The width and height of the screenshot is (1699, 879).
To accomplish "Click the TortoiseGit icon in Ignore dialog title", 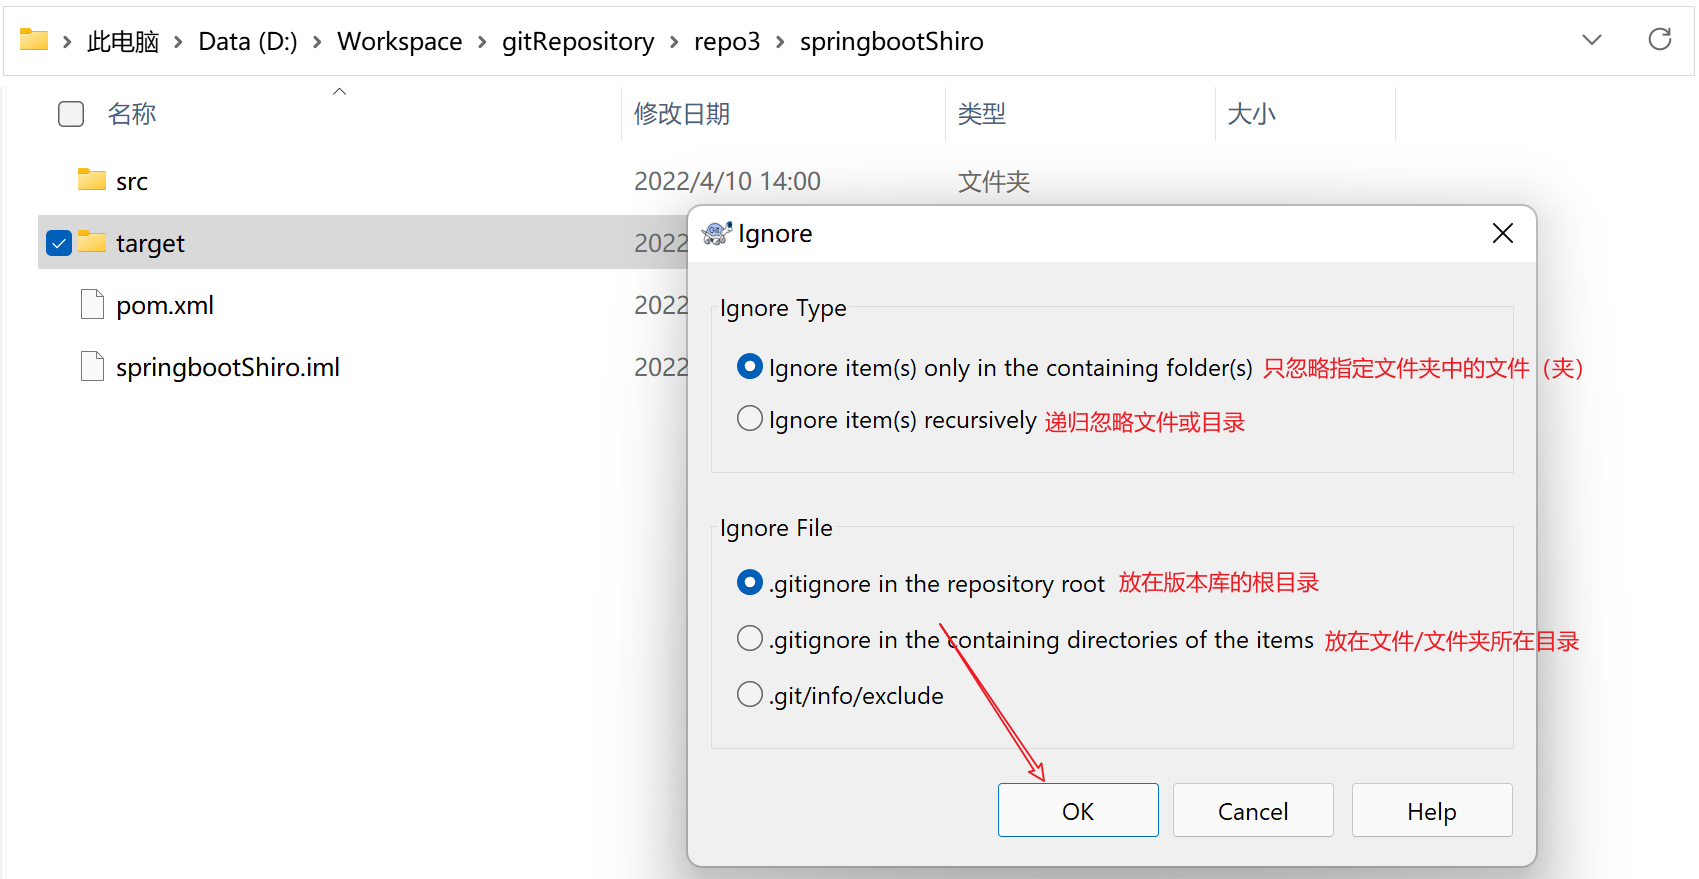I will coord(716,233).
